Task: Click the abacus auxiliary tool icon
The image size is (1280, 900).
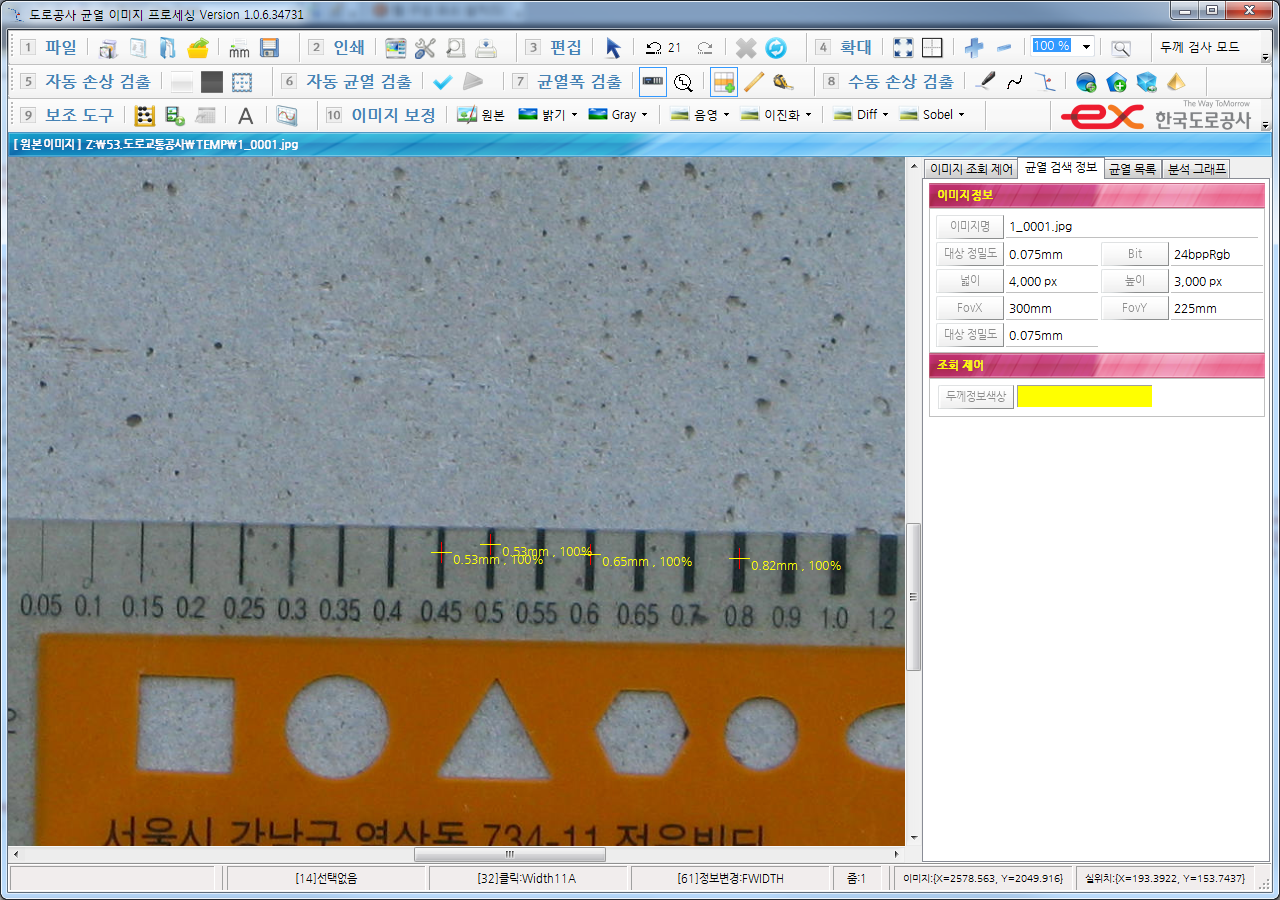Action: [145, 115]
